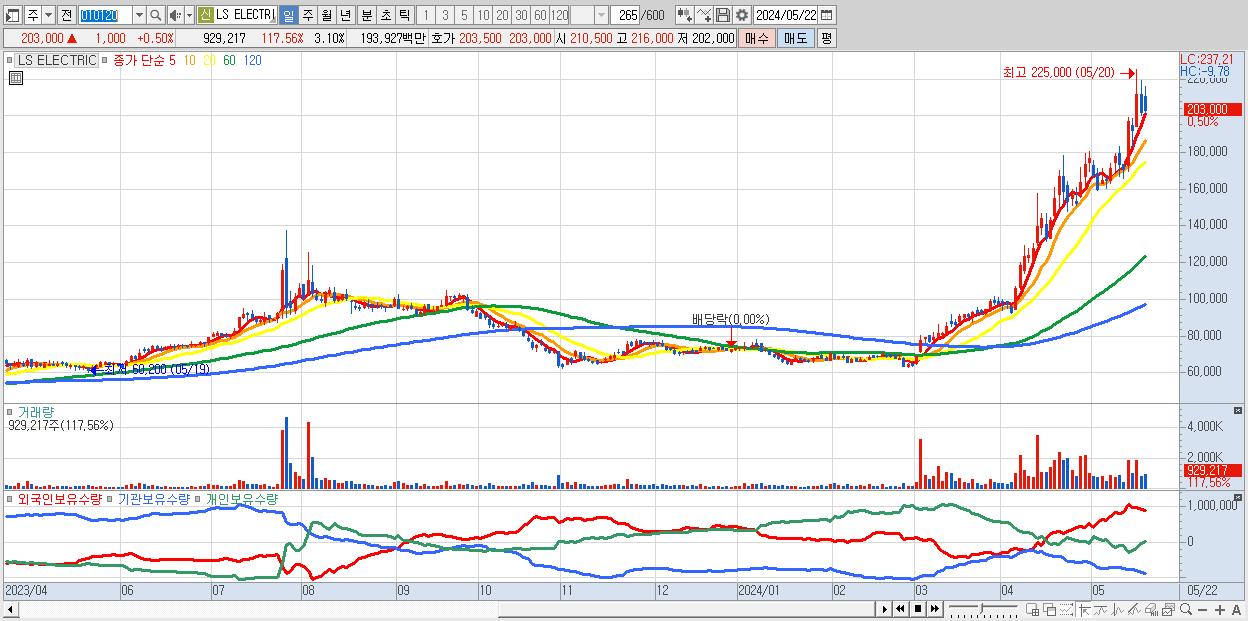Select the 월 monthly period toggle

click(x=326, y=15)
